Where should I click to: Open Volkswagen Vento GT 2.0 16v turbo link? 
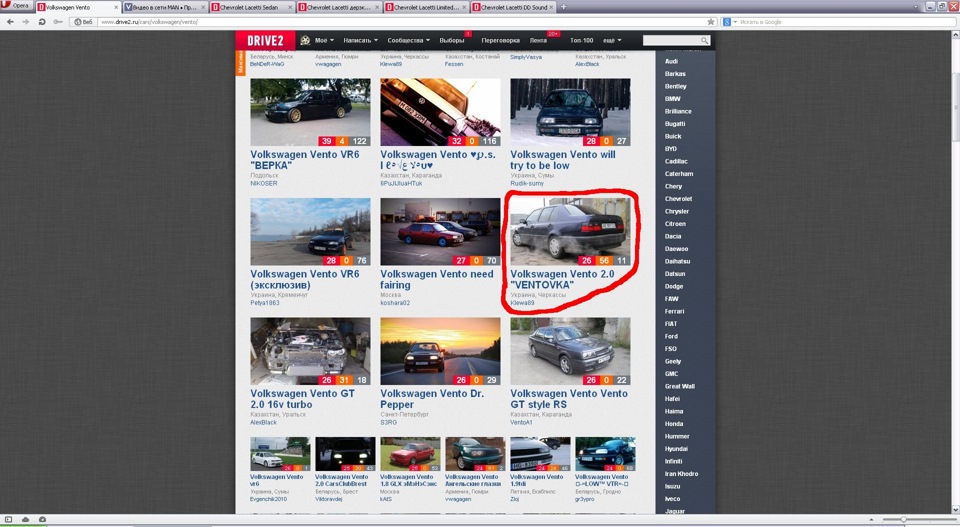tap(302, 398)
